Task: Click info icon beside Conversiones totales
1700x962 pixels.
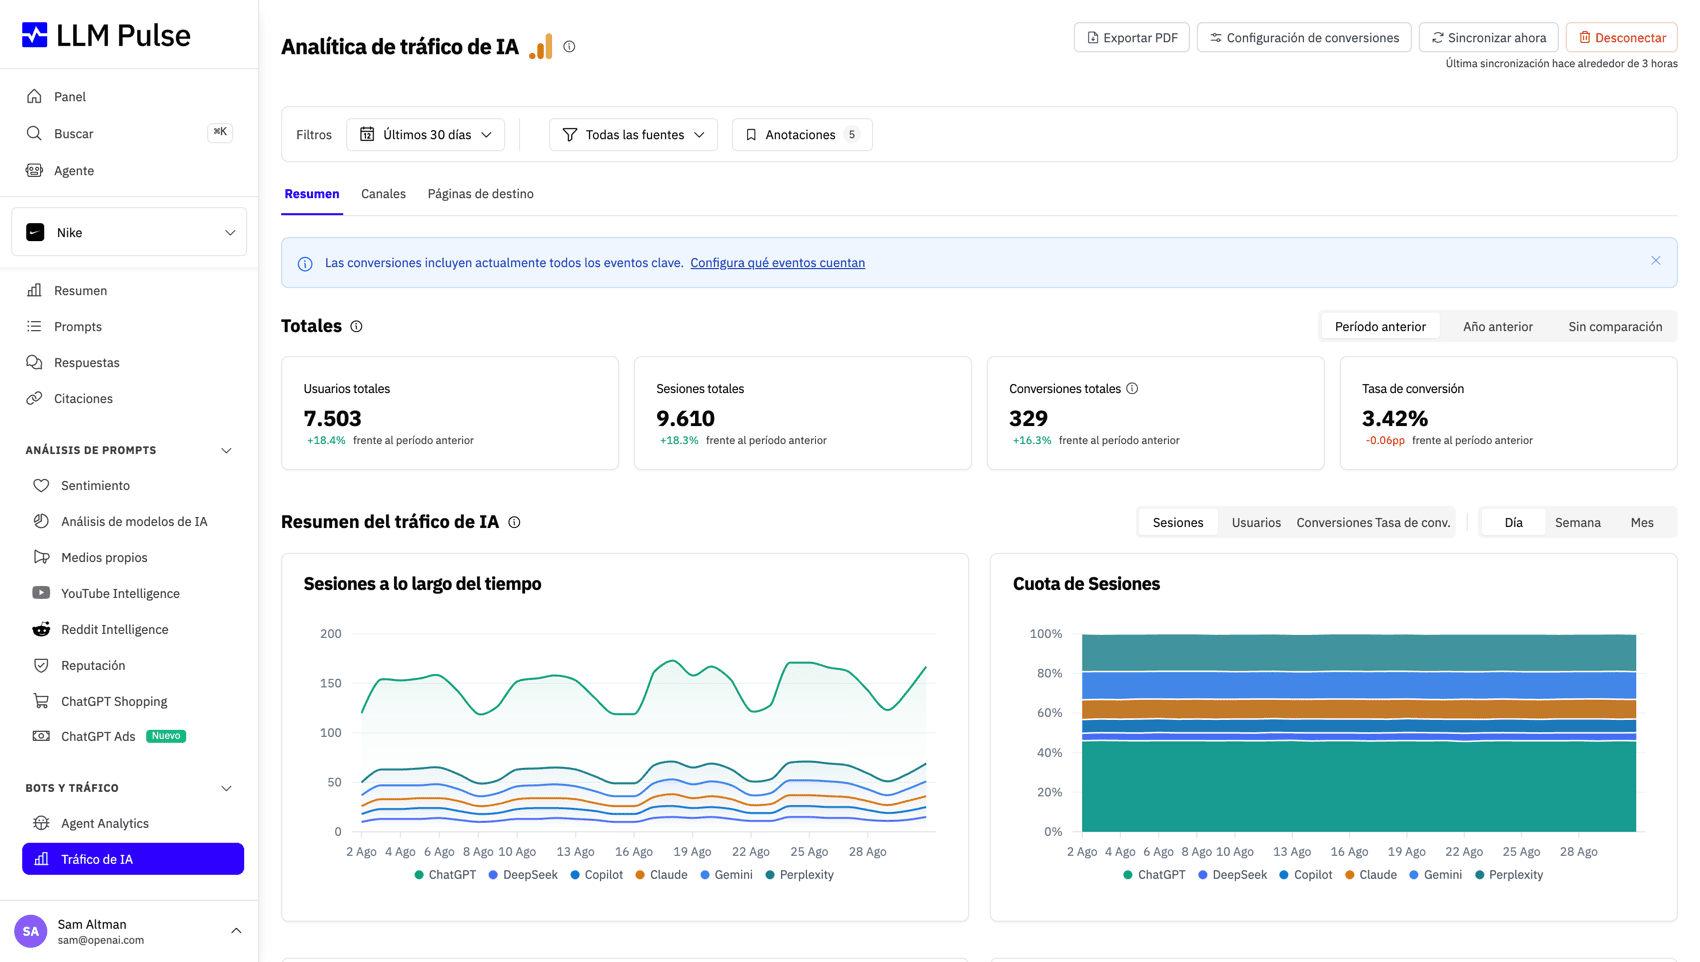Action: point(1132,389)
